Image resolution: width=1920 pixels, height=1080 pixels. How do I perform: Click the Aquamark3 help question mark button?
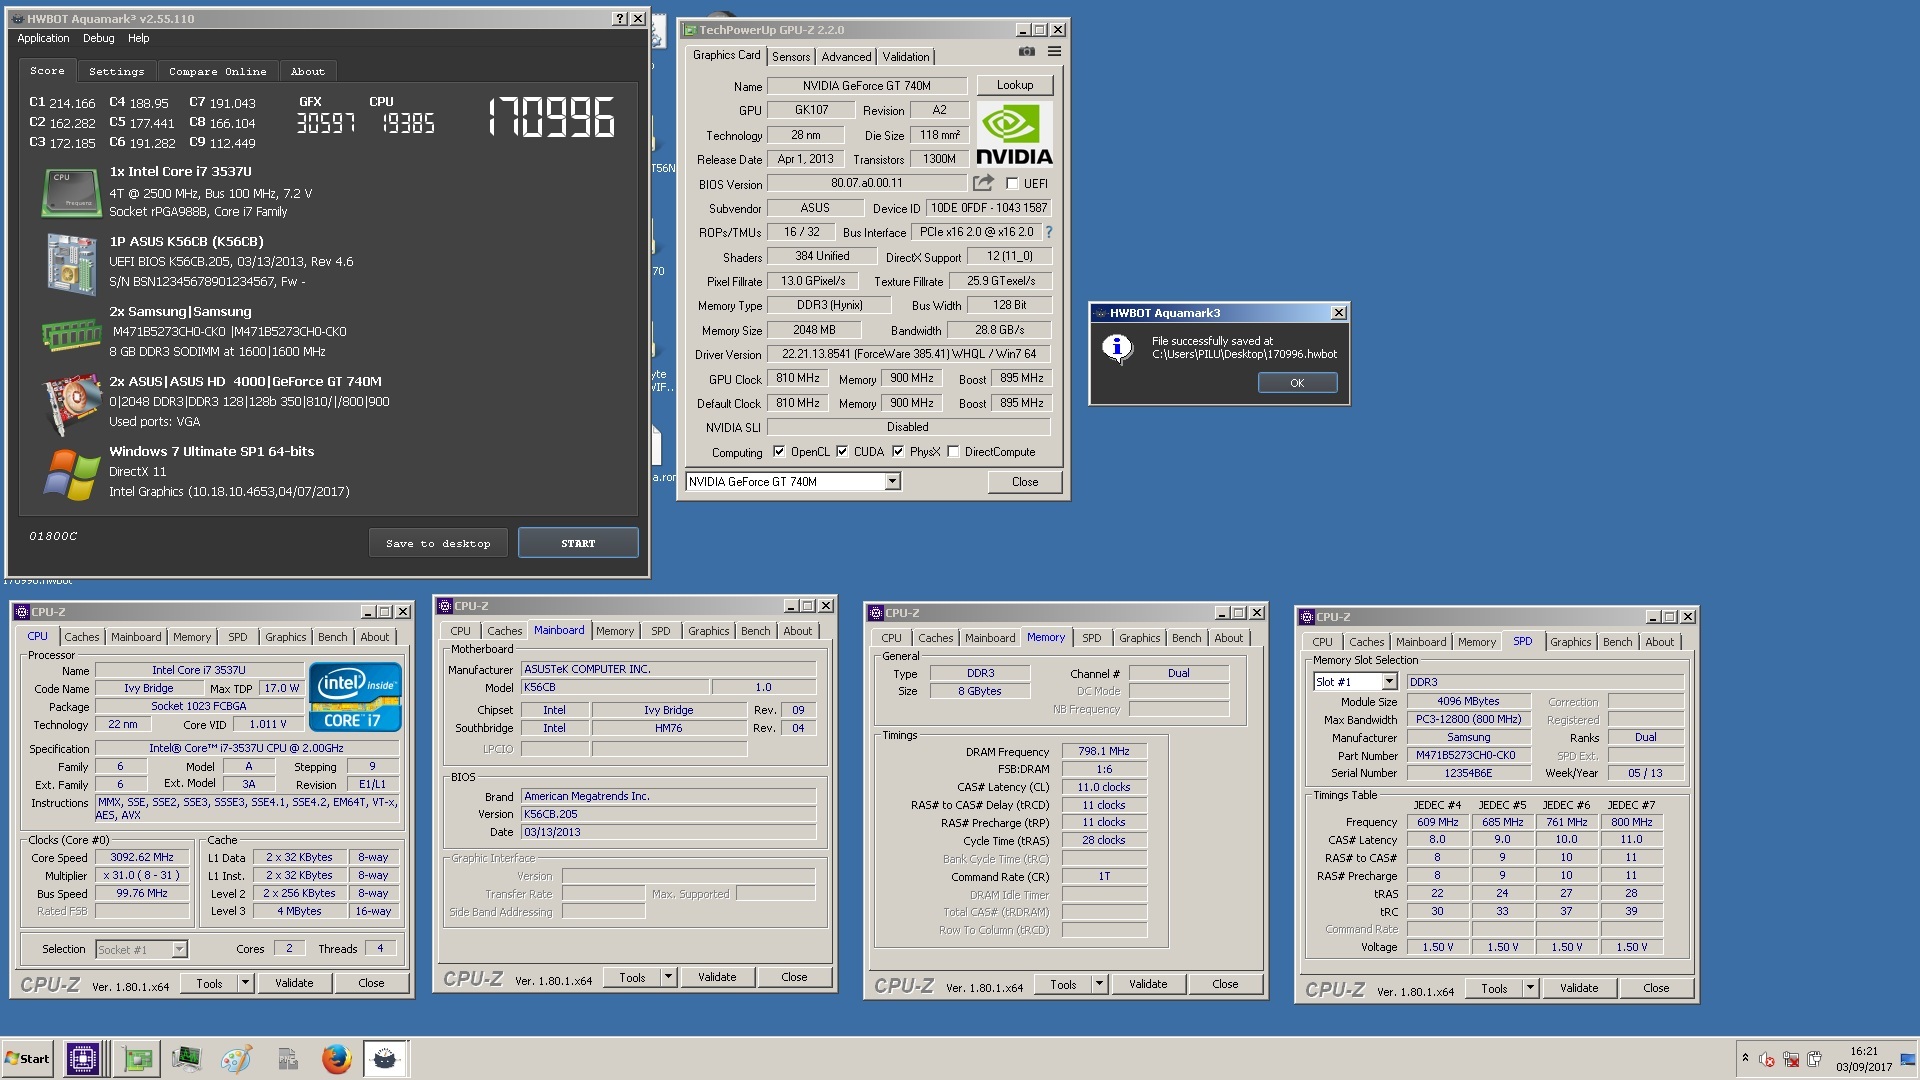619,18
